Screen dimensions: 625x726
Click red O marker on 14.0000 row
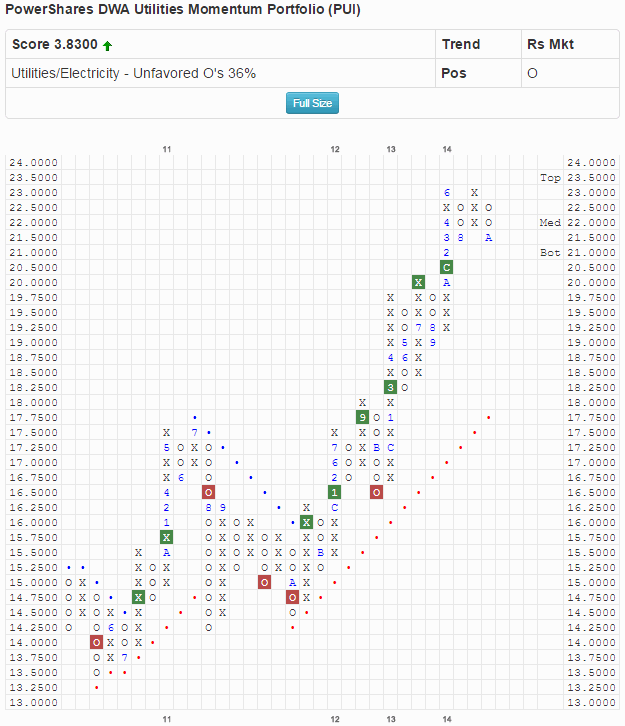click(x=96, y=642)
